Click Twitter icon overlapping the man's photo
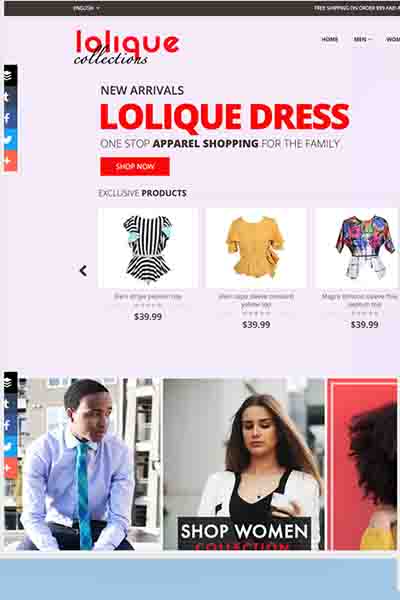The width and height of the screenshot is (400, 600). (x=10, y=447)
